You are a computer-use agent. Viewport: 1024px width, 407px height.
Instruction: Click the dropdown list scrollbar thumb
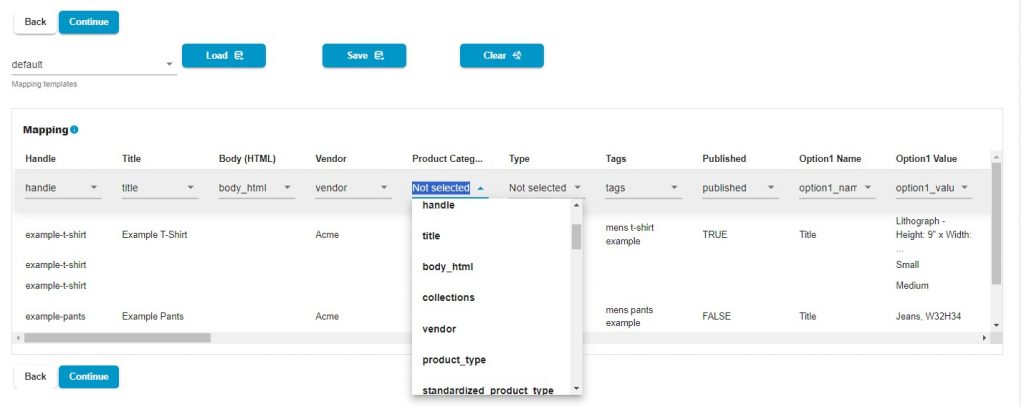(576, 236)
